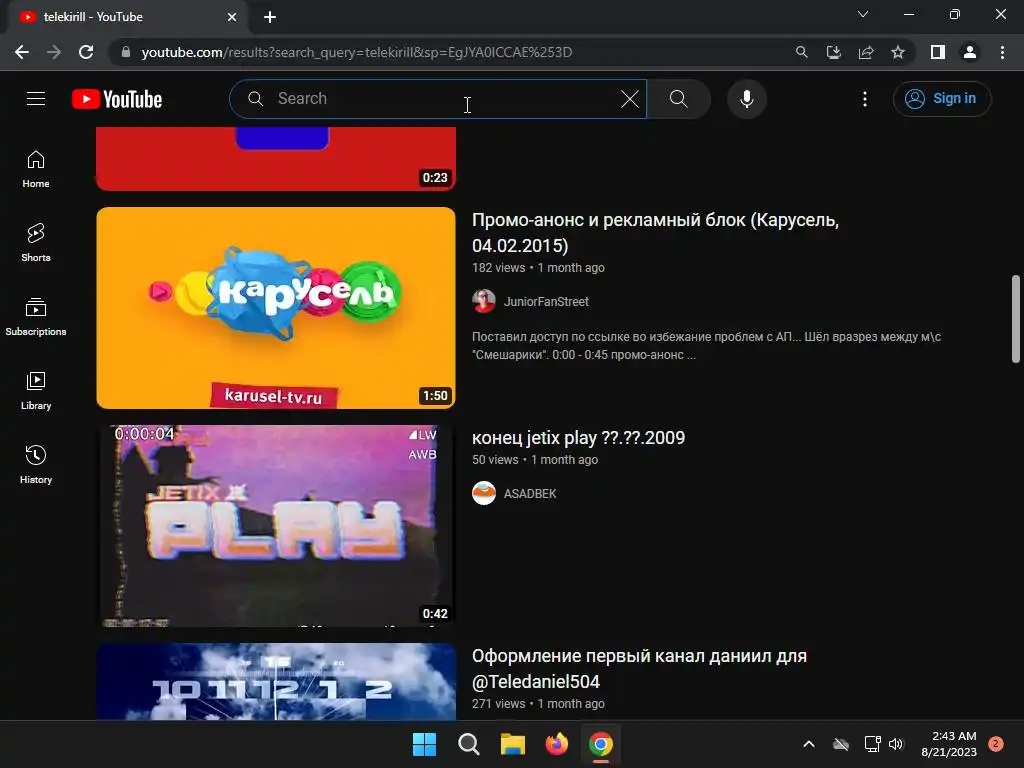Click the tray network display icon
1024x768 pixels.
[x=872, y=744]
